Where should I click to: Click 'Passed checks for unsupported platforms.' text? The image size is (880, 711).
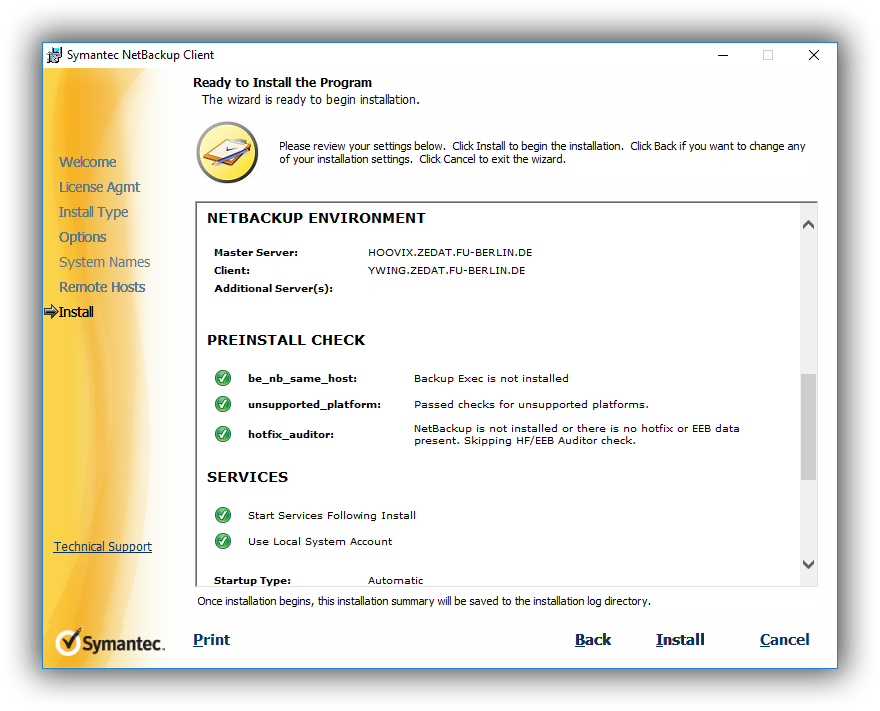click(531, 405)
